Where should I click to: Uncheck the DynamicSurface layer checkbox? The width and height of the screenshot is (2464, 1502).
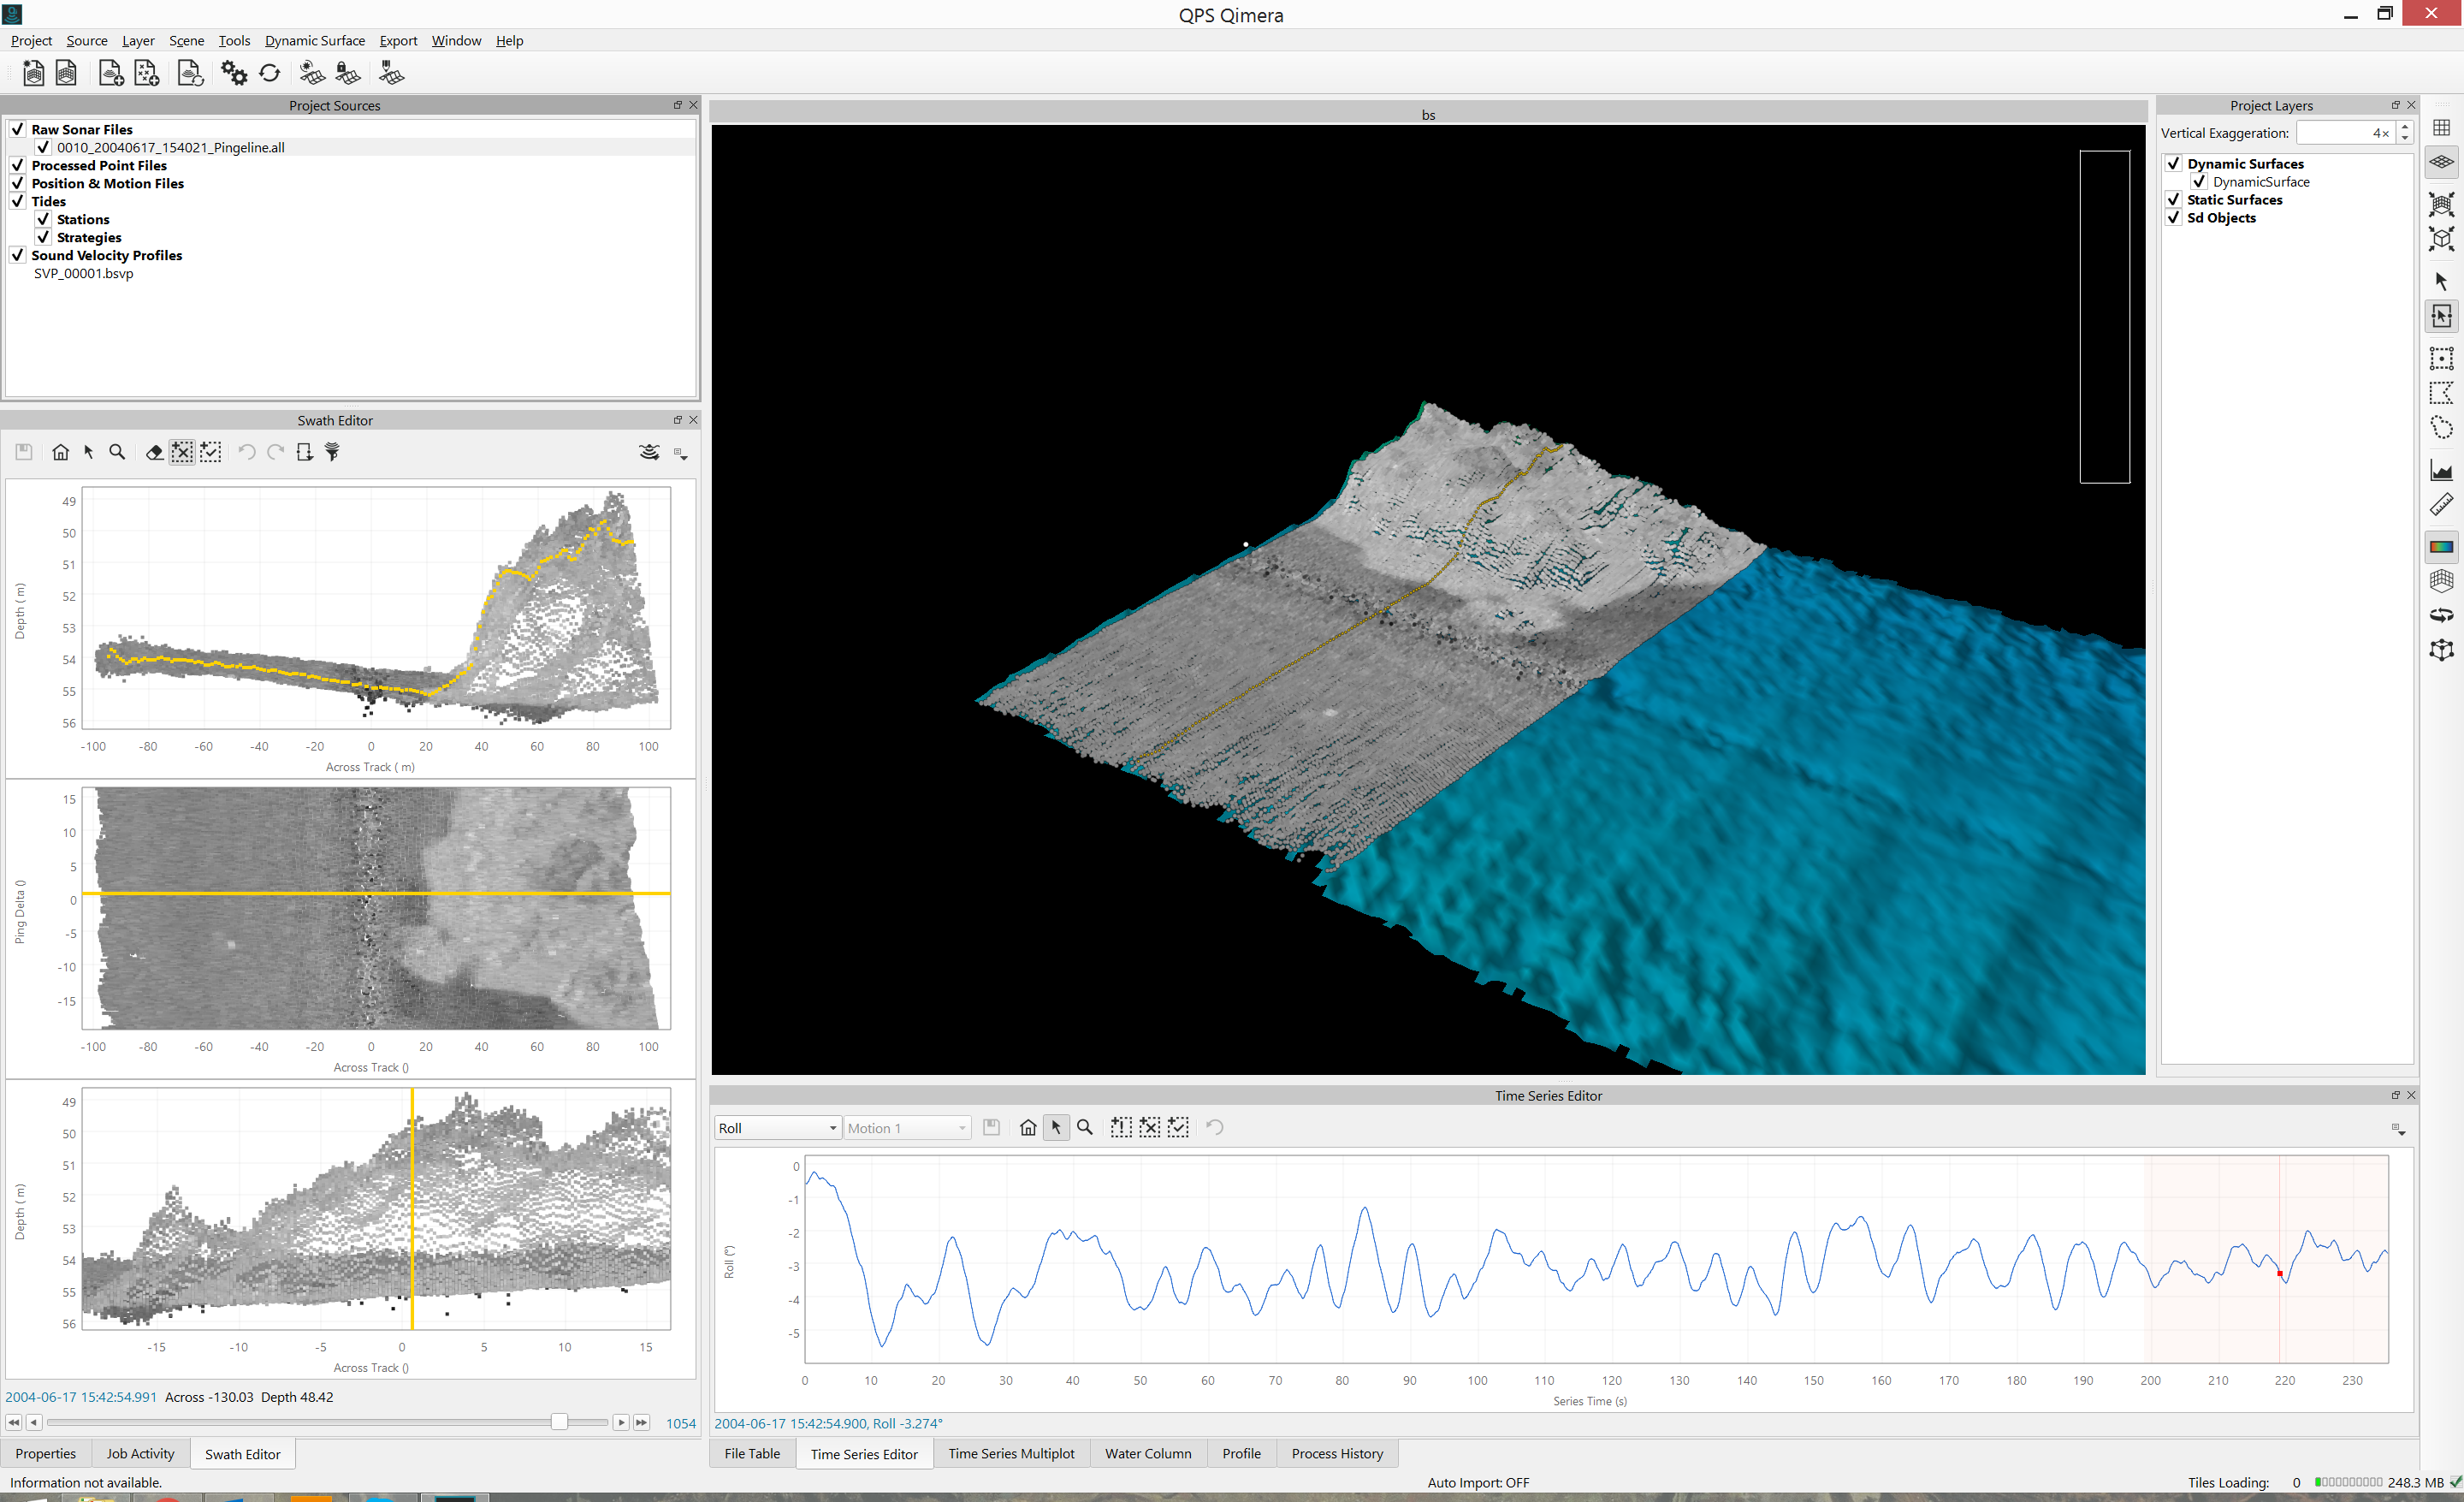click(x=2199, y=182)
